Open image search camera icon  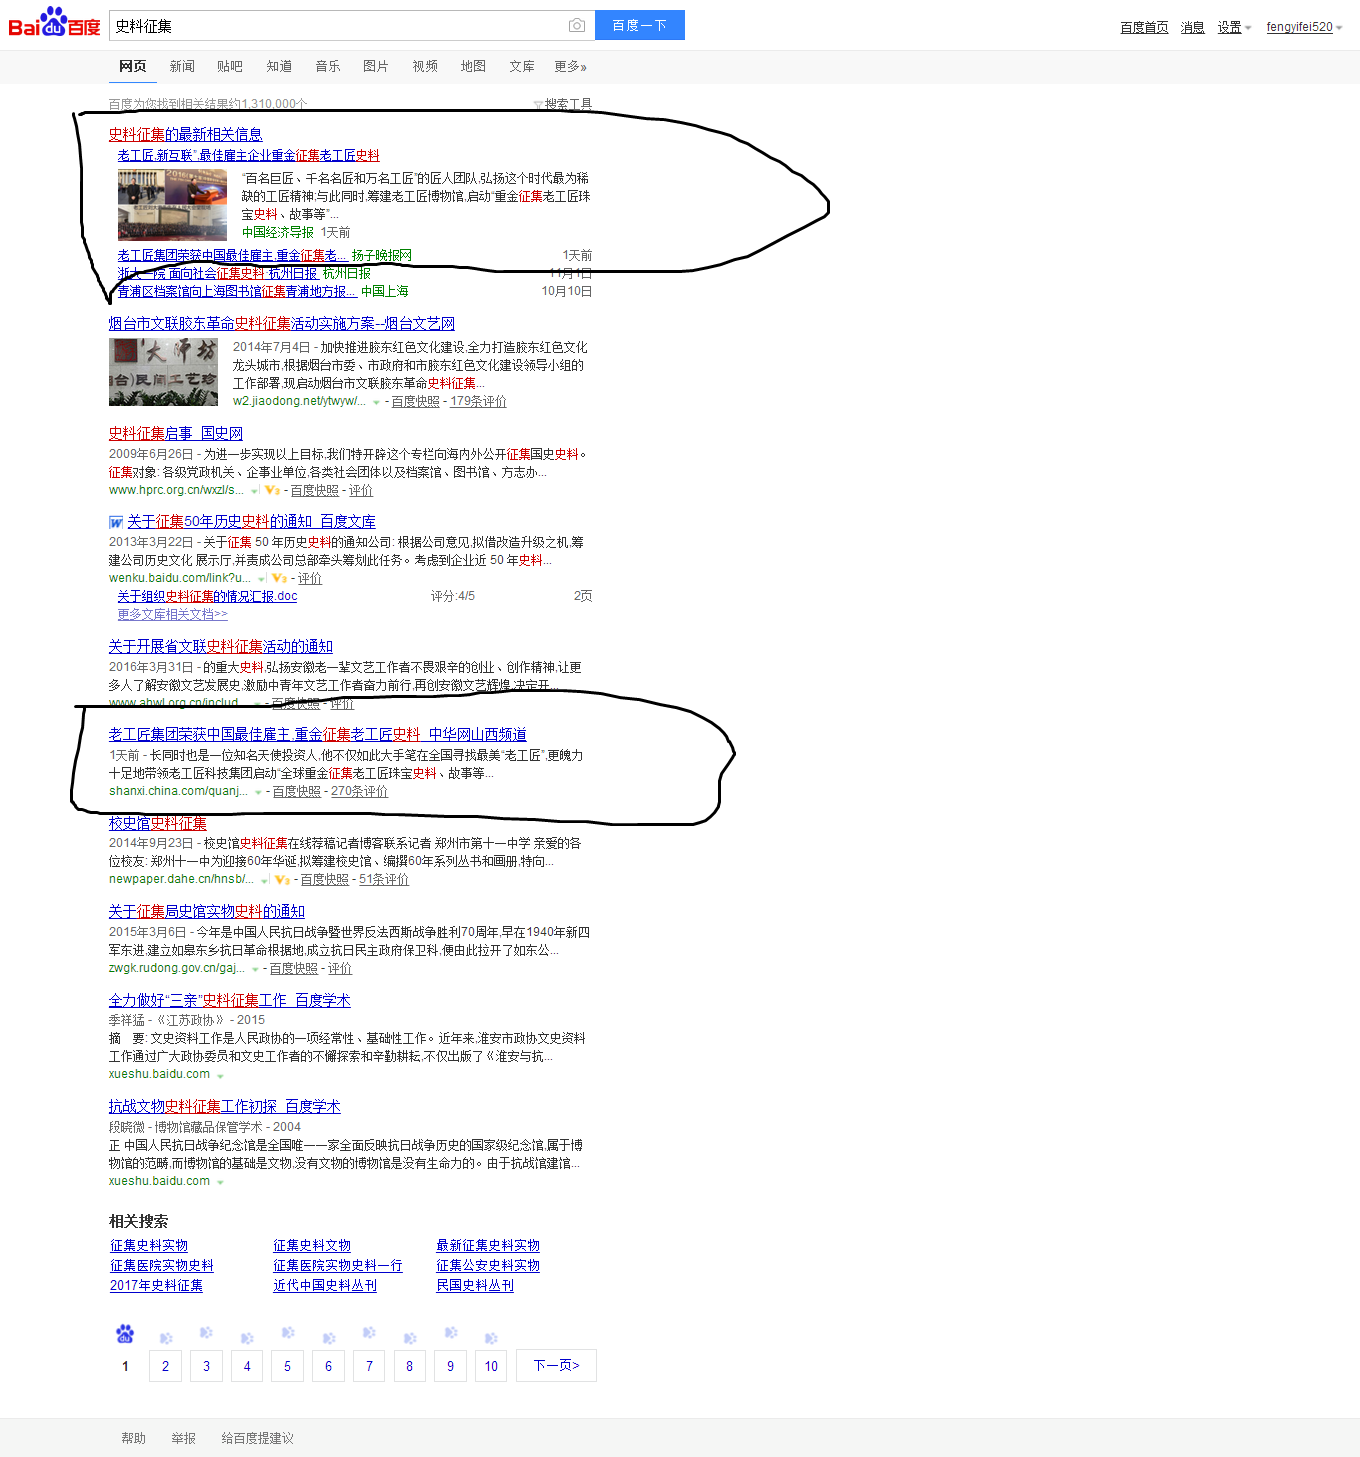tap(577, 26)
